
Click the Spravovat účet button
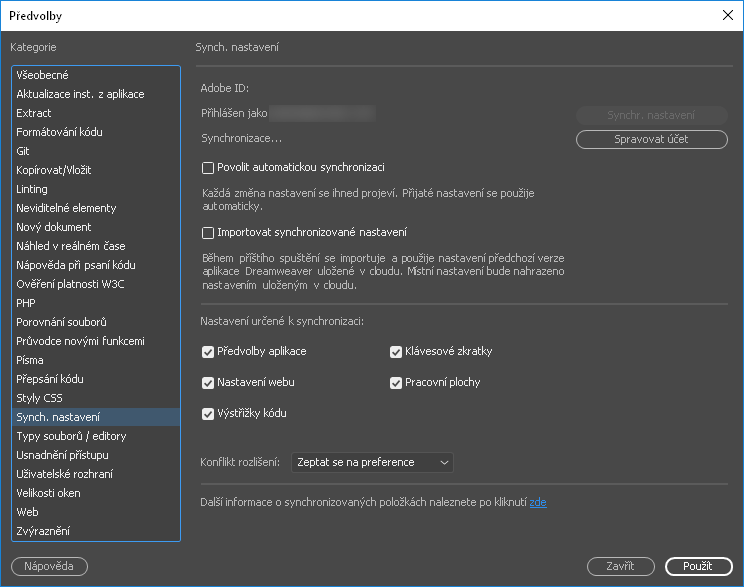point(651,140)
